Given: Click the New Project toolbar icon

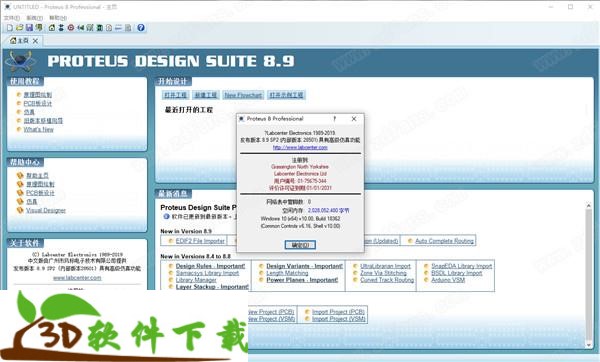Looking at the screenshot, I should [x=10, y=28].
